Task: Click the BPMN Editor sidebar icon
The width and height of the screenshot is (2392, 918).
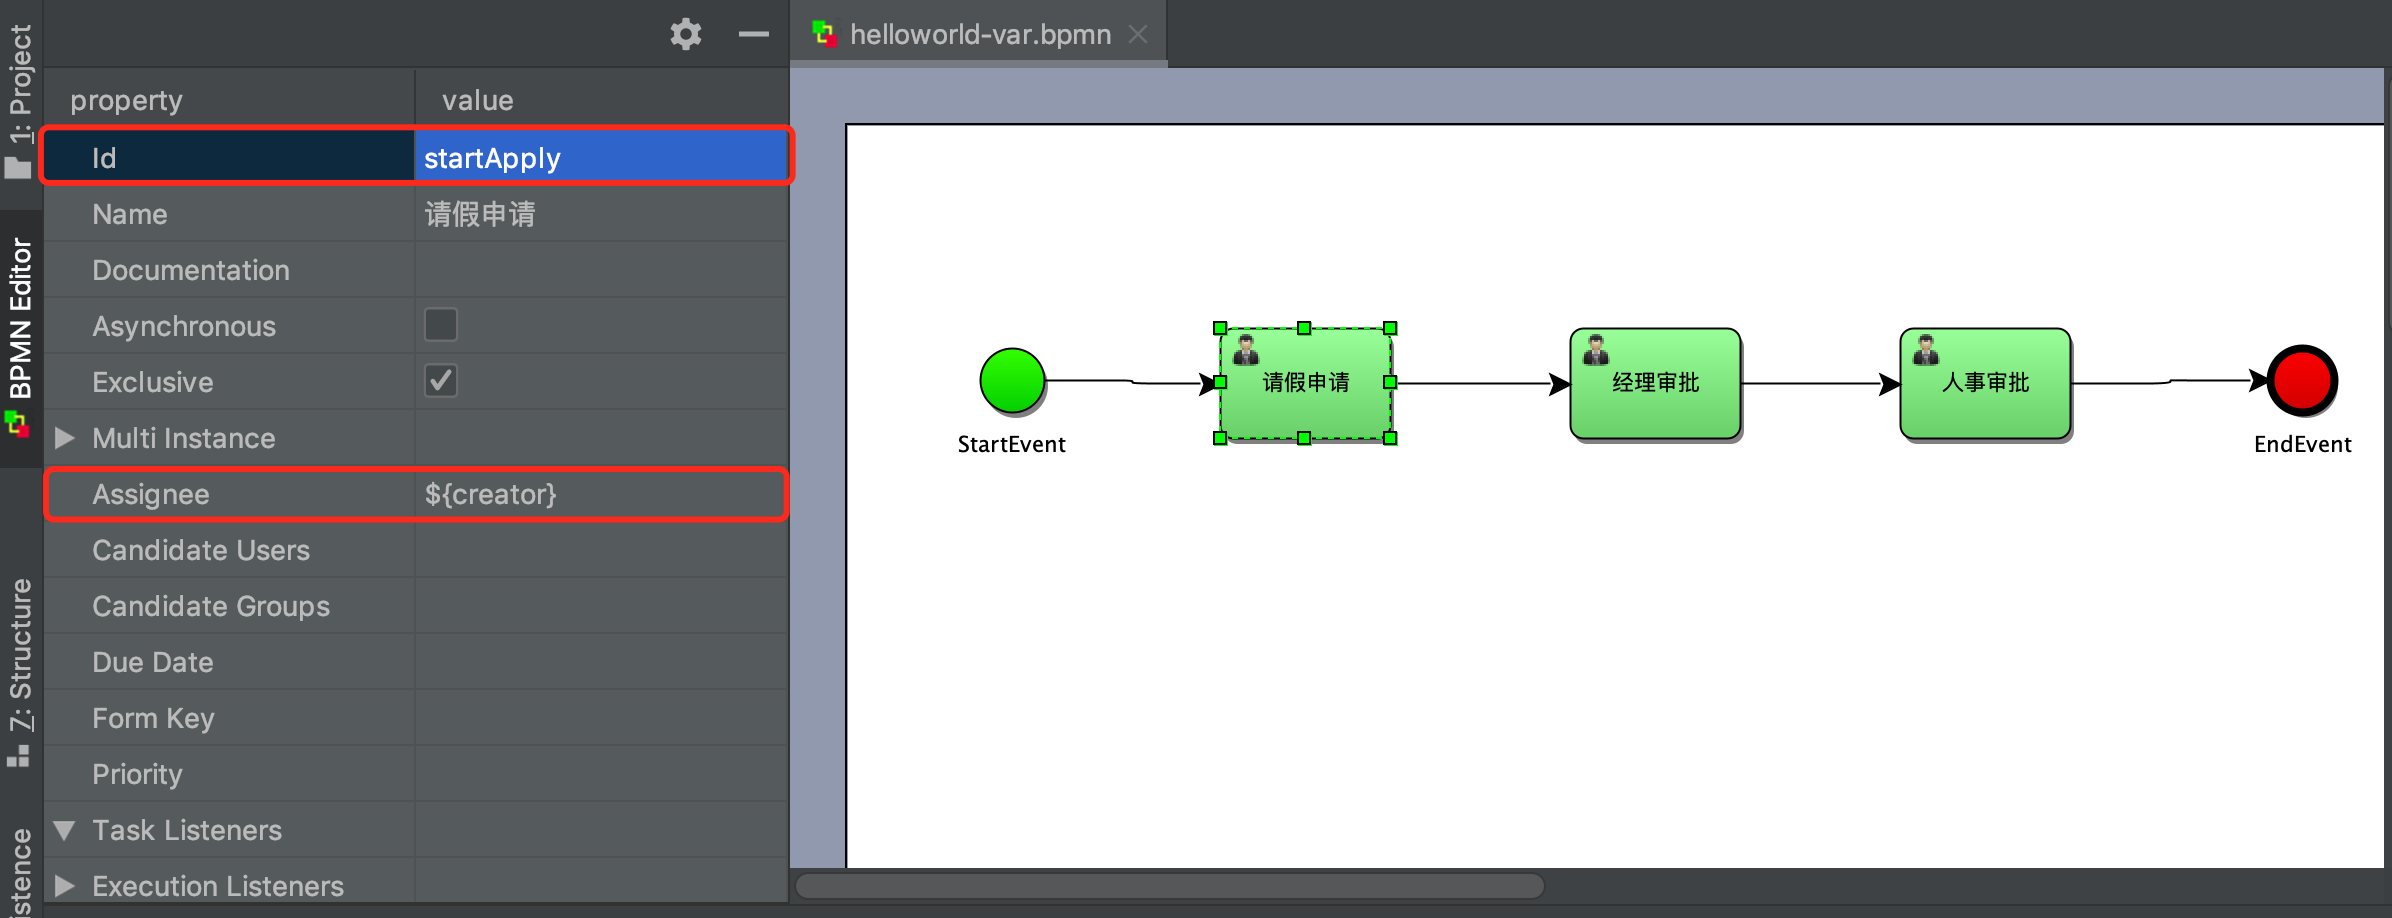Action: tap(18, 424)
